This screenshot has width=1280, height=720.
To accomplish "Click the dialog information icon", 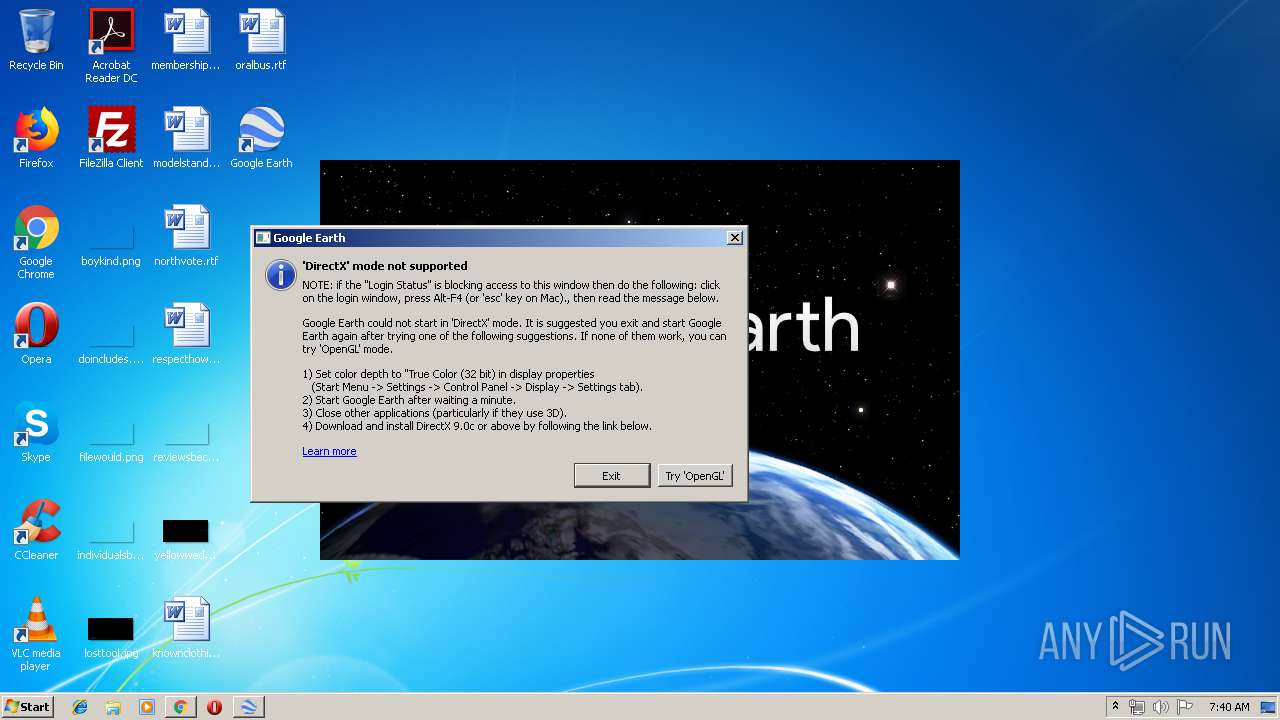I will pyautogui.click(x=280, y=275).
